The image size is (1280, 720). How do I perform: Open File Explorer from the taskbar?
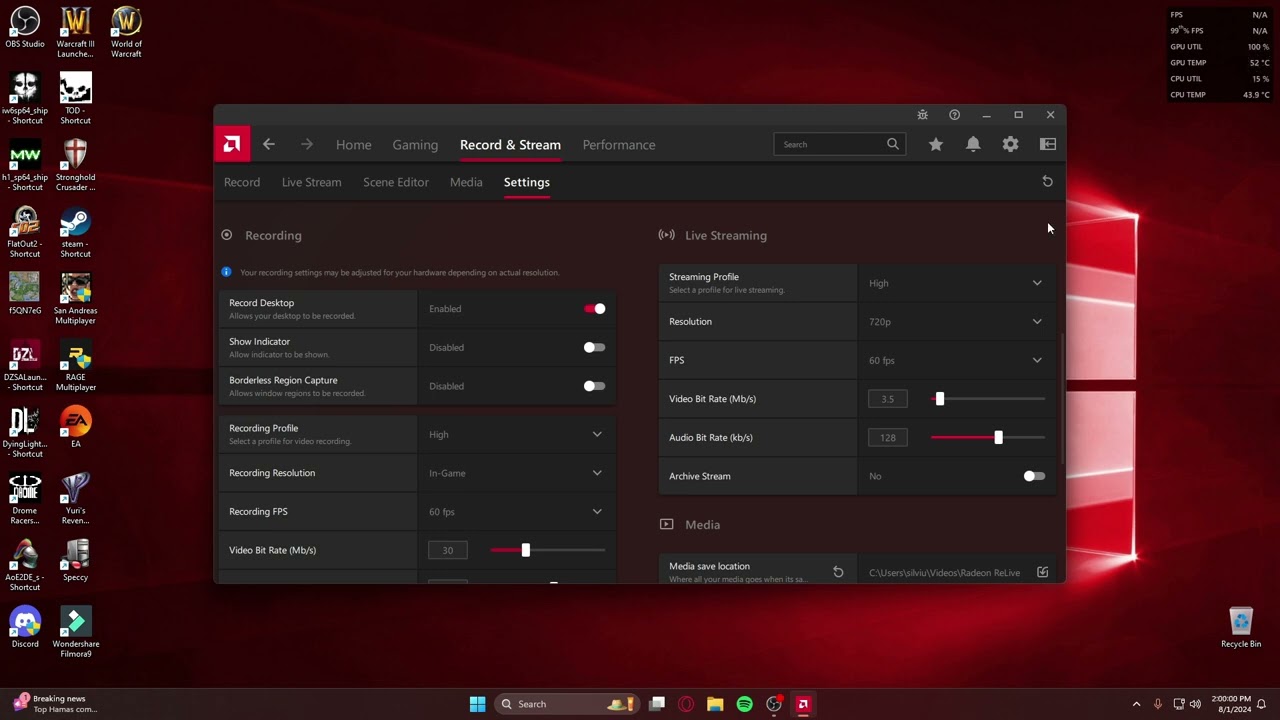click(715, 704)
